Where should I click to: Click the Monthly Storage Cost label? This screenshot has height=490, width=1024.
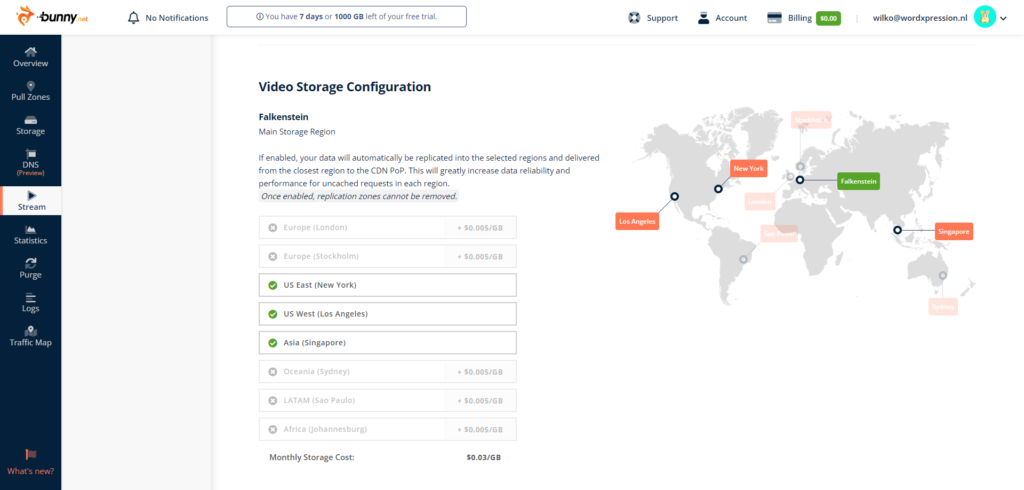coord(312,457)
